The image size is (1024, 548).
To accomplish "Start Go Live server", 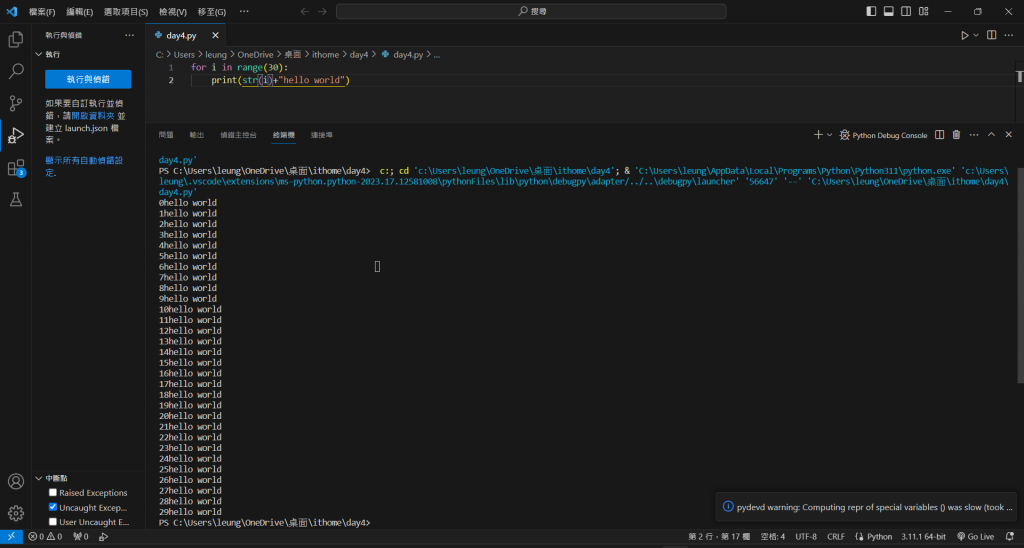I will (976, 537).
